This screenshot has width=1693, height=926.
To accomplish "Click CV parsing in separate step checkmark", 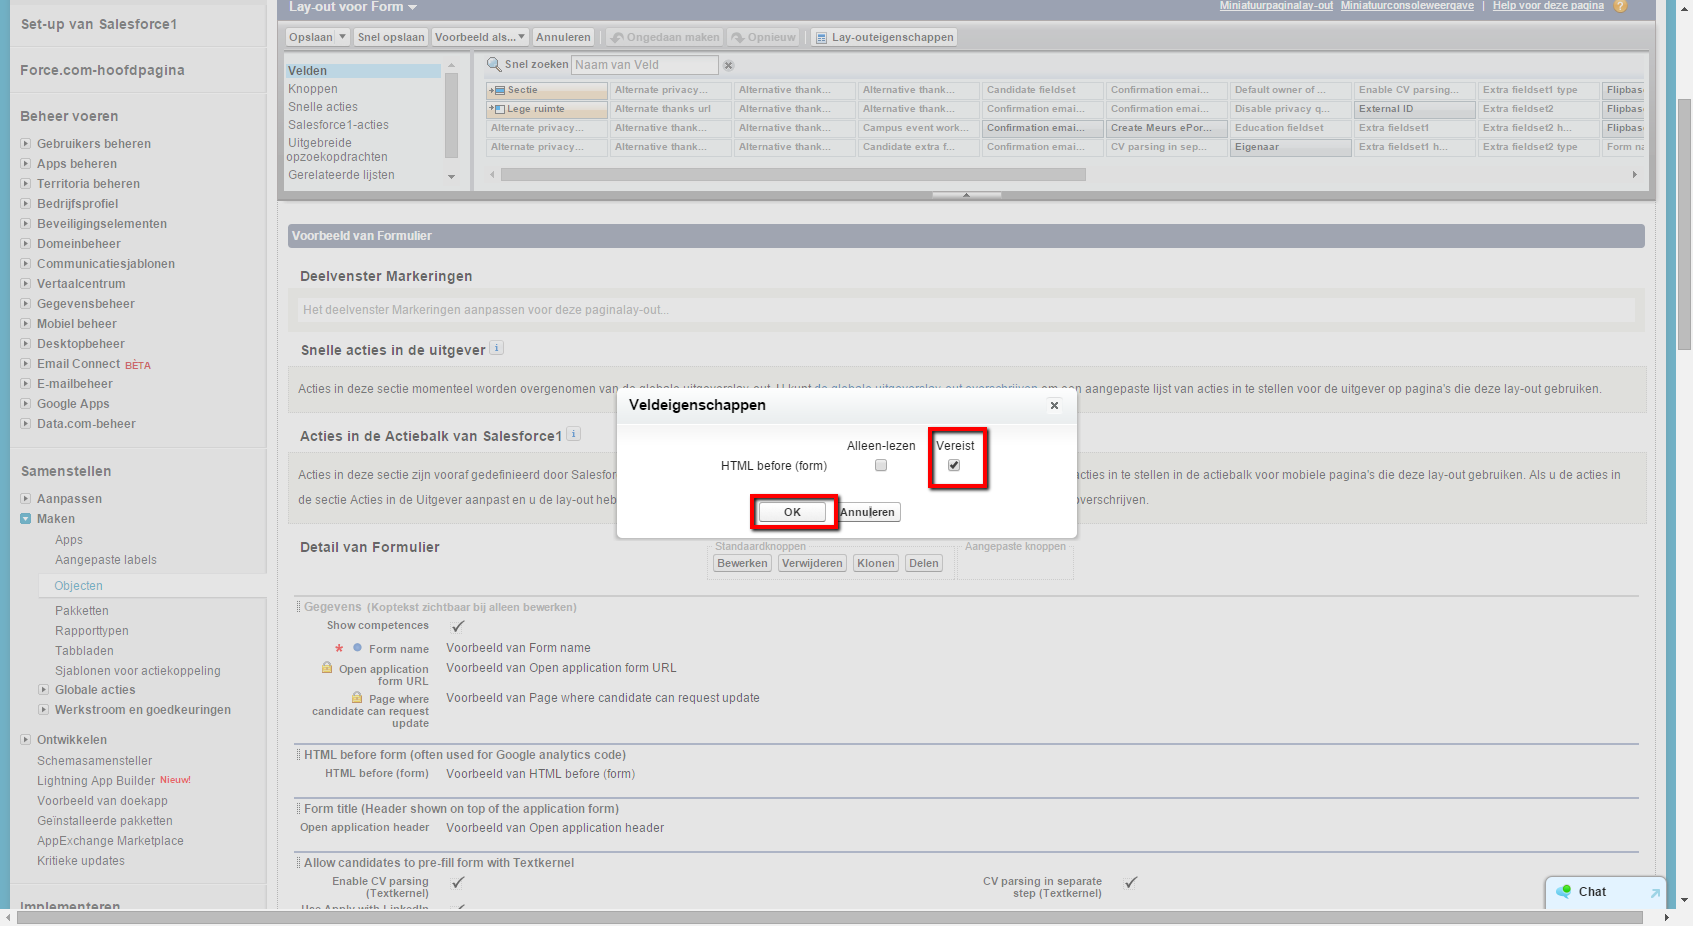I will 1131,882.
